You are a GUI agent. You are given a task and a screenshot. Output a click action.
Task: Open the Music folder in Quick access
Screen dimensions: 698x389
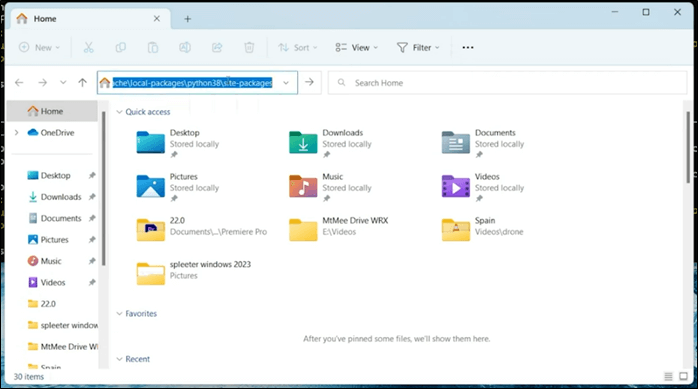[x=331, y=187]
